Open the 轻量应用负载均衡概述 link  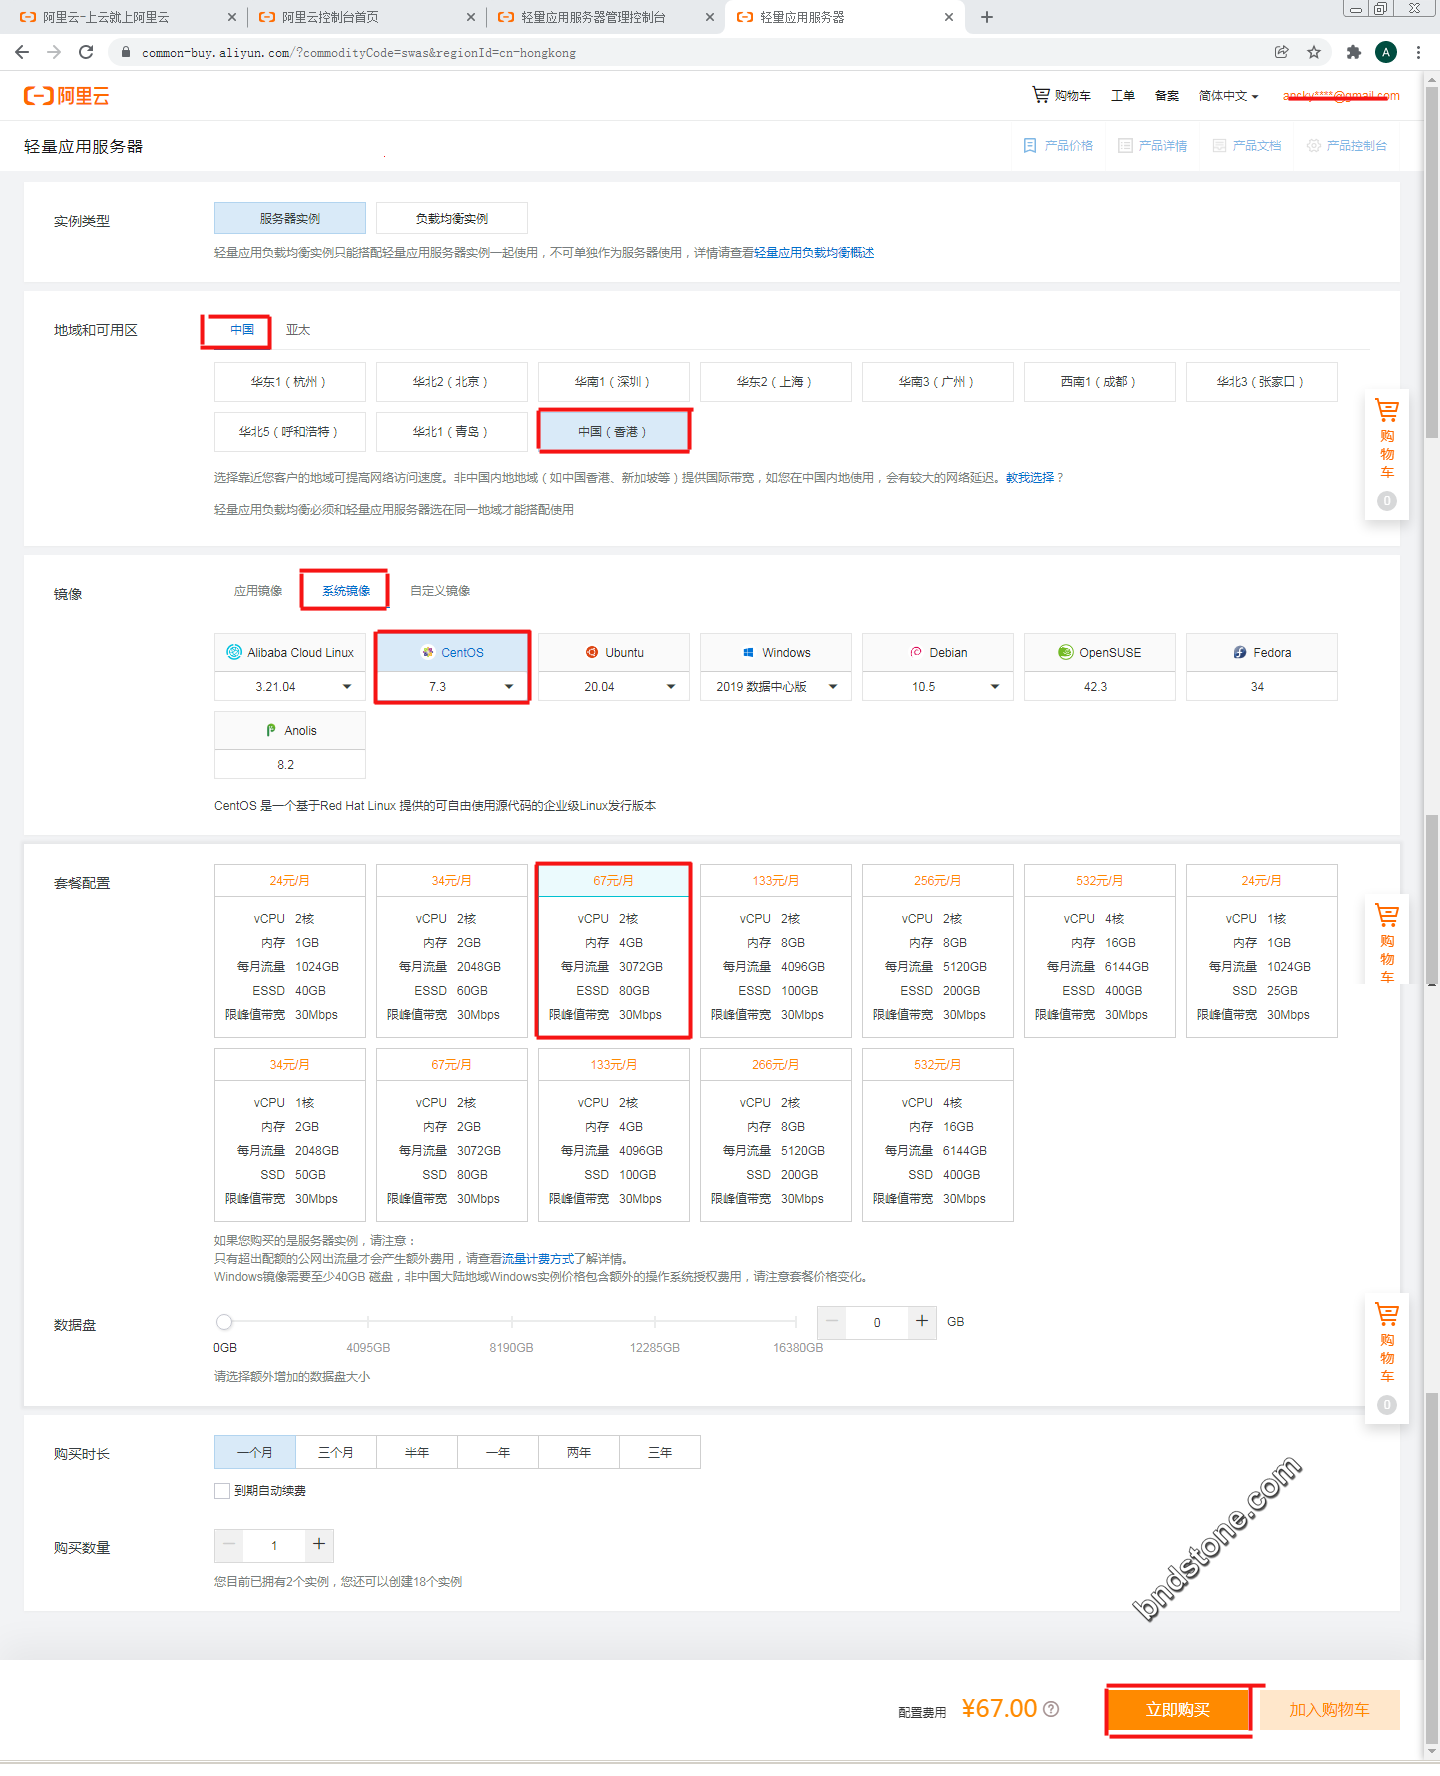click(x=814, y=252)
